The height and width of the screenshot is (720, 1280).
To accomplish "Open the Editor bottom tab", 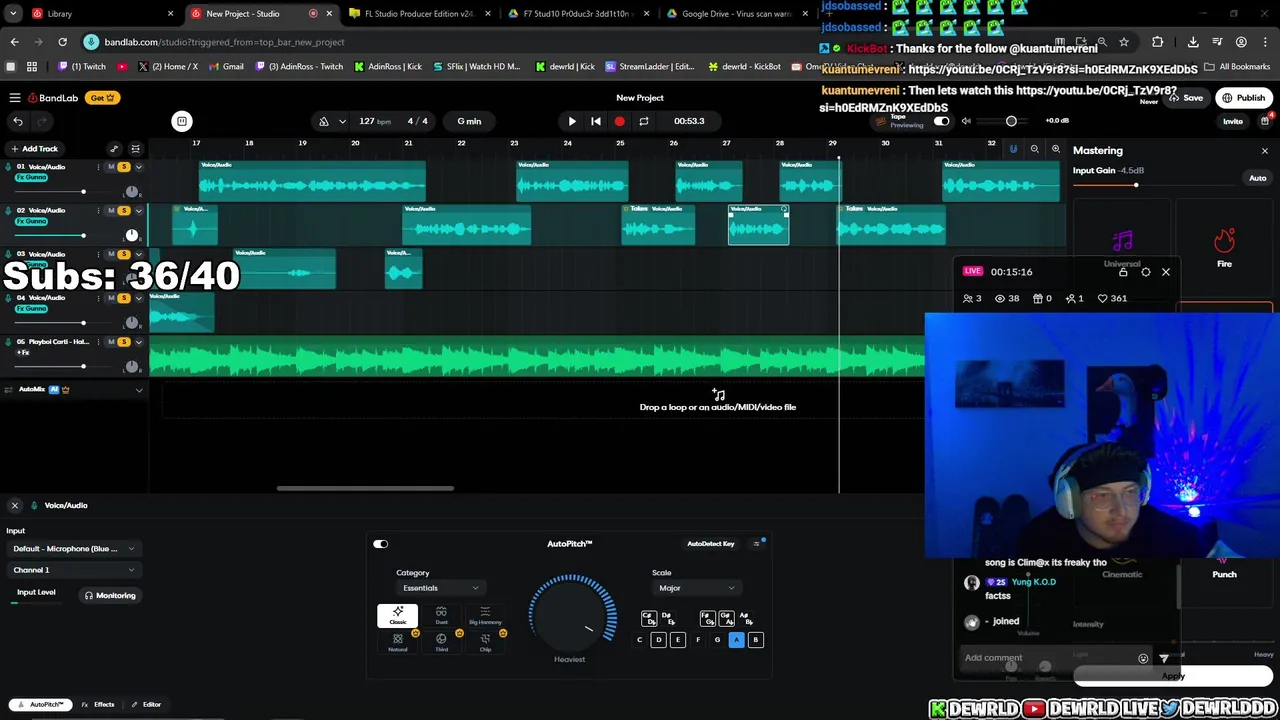I will 146,705.
